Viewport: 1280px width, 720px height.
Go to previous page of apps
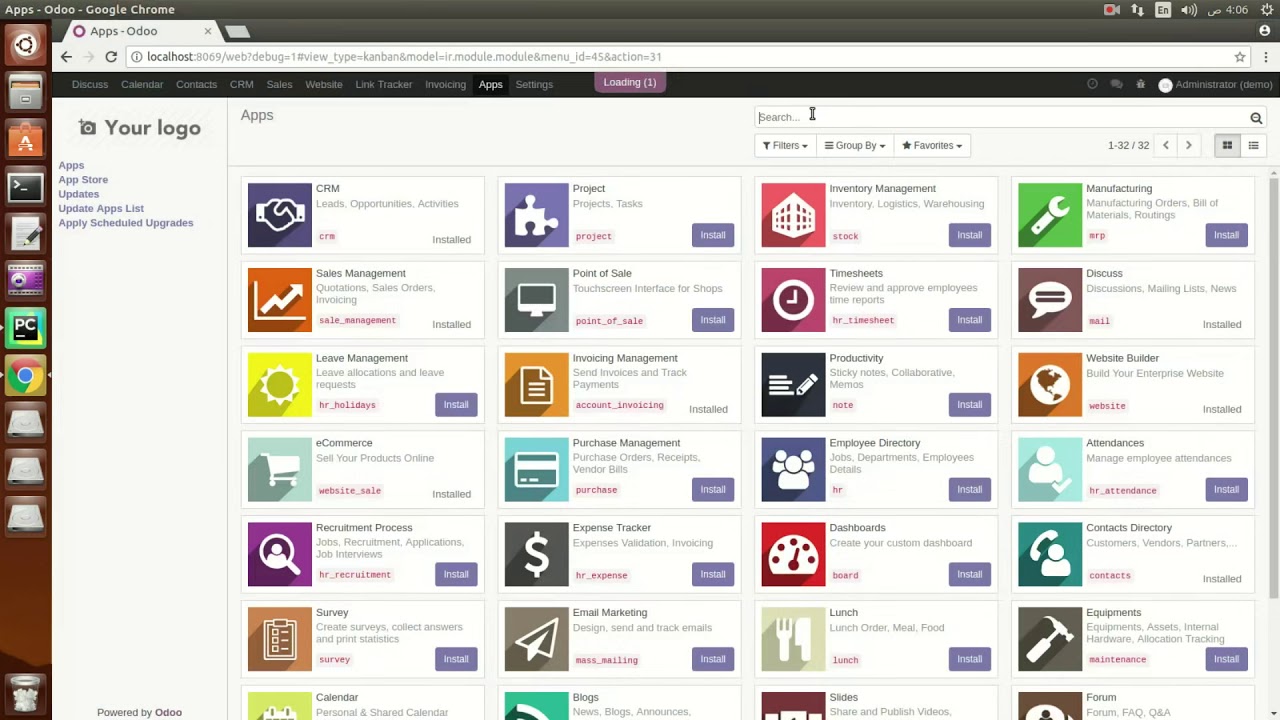point(1165,146)
